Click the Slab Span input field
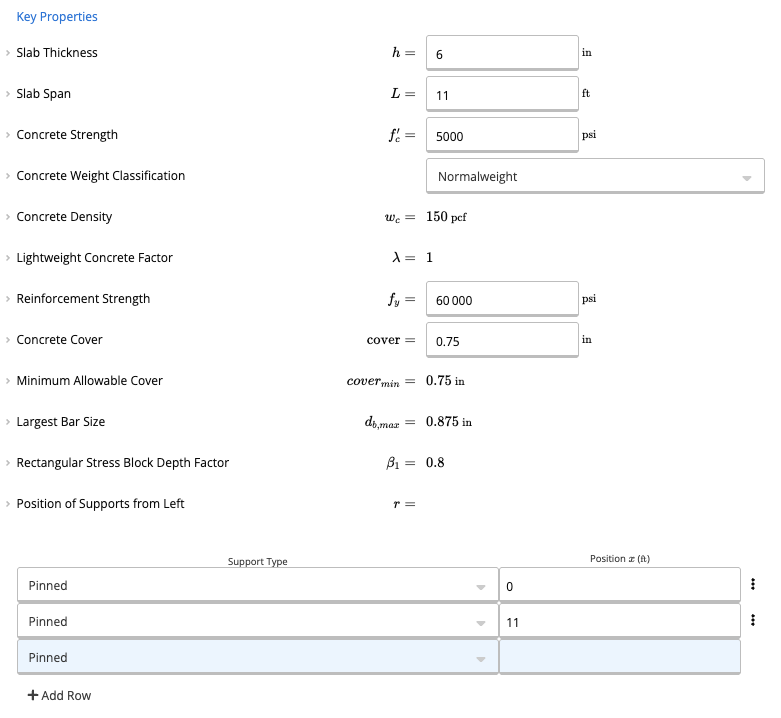 [502, 94]
